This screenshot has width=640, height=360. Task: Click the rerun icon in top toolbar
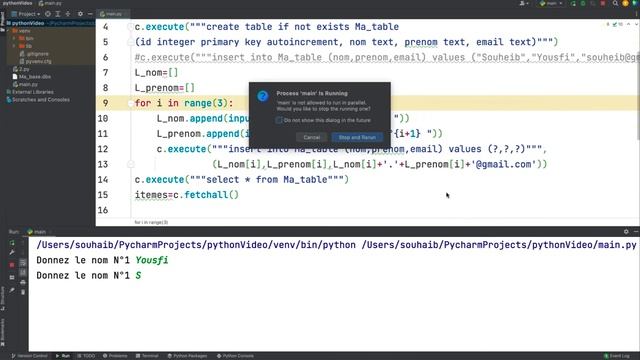[573, 3]
